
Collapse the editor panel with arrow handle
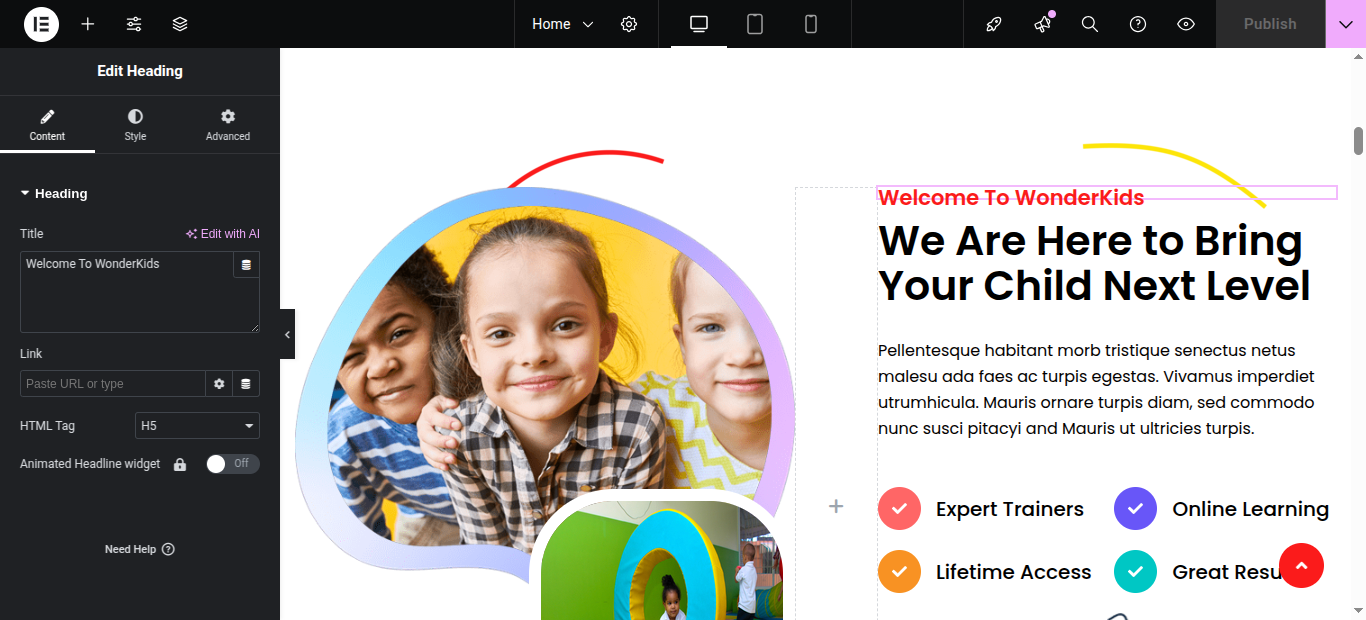click(287, 334)
